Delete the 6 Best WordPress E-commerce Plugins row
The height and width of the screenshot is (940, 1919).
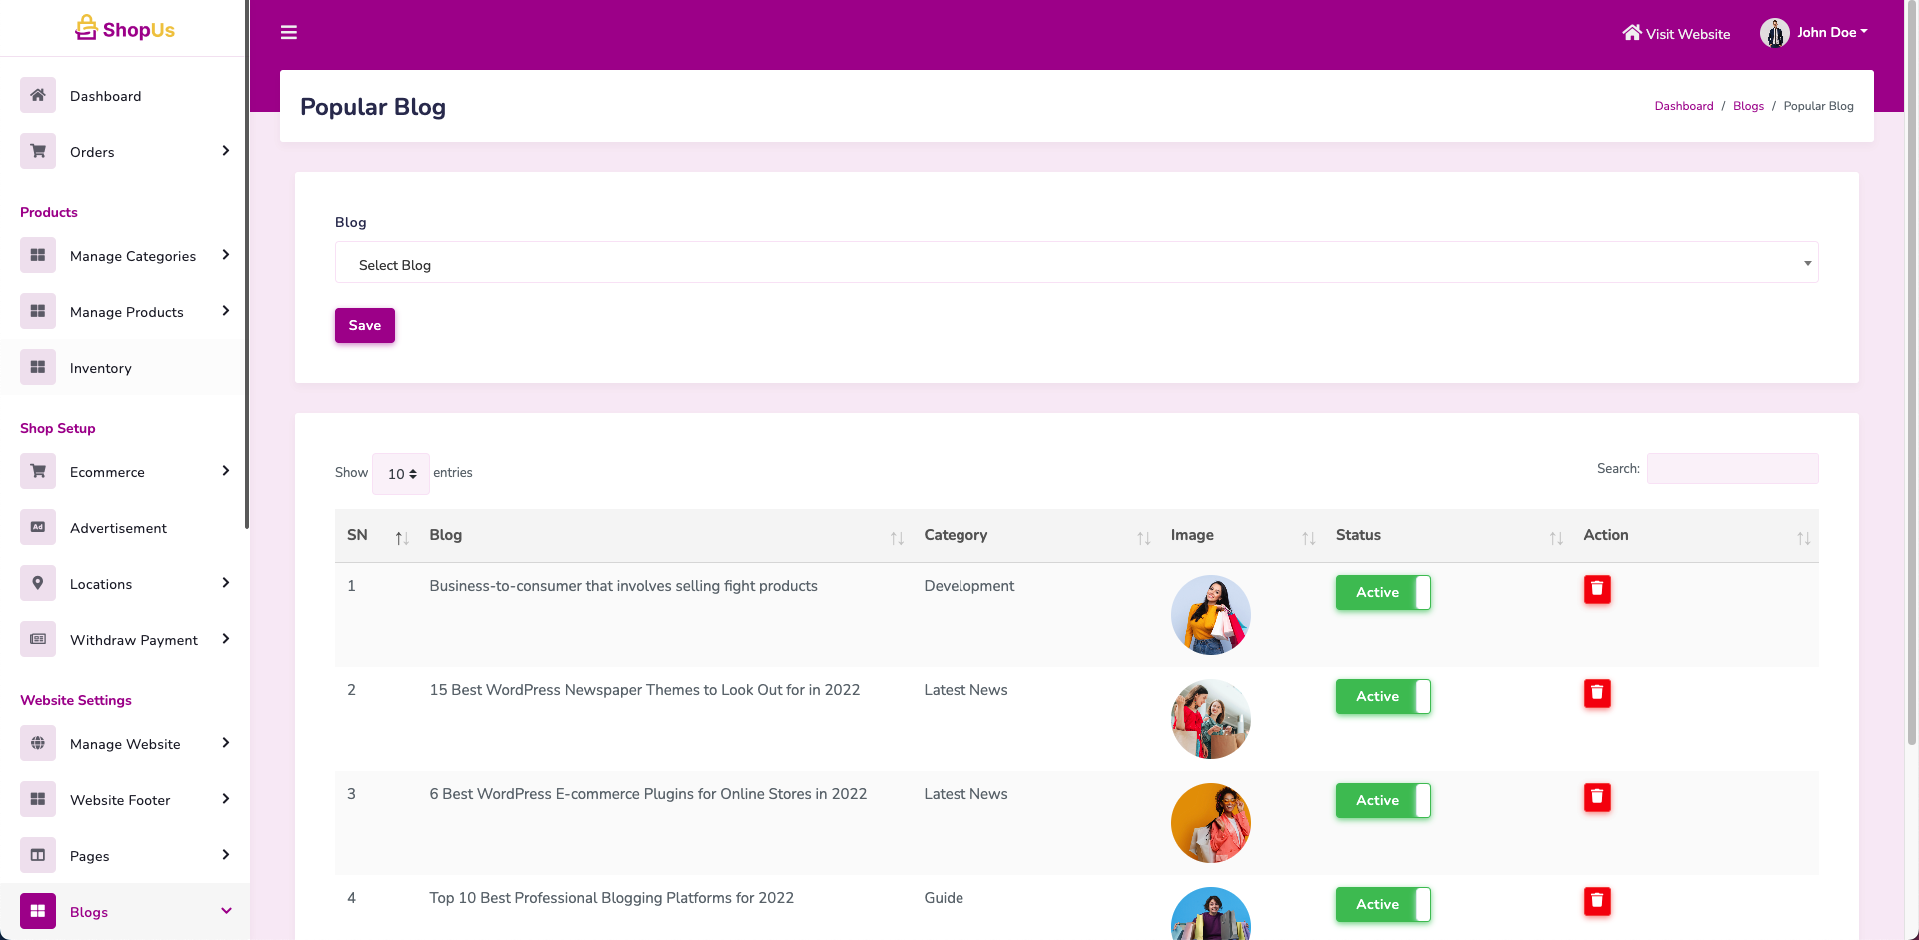1597,797
